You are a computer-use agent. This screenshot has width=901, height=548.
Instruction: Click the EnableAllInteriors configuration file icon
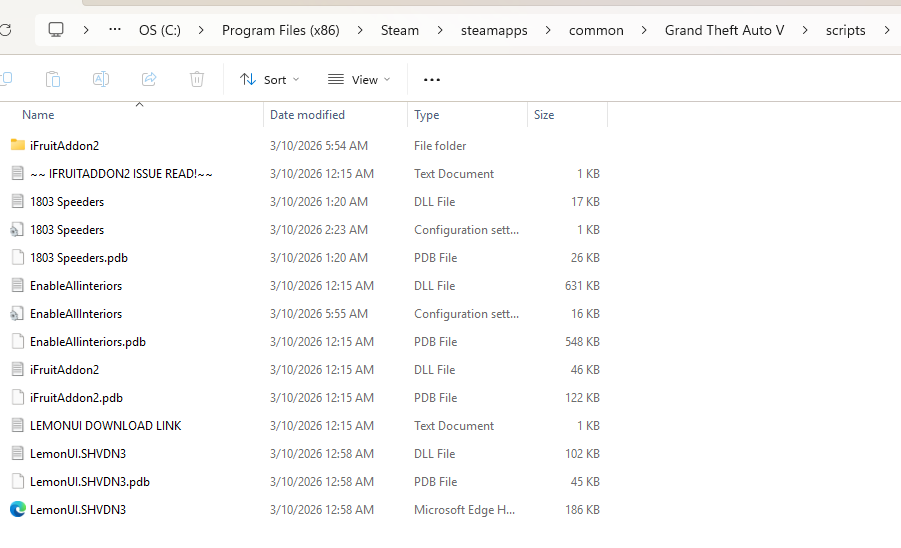point(17,314)
